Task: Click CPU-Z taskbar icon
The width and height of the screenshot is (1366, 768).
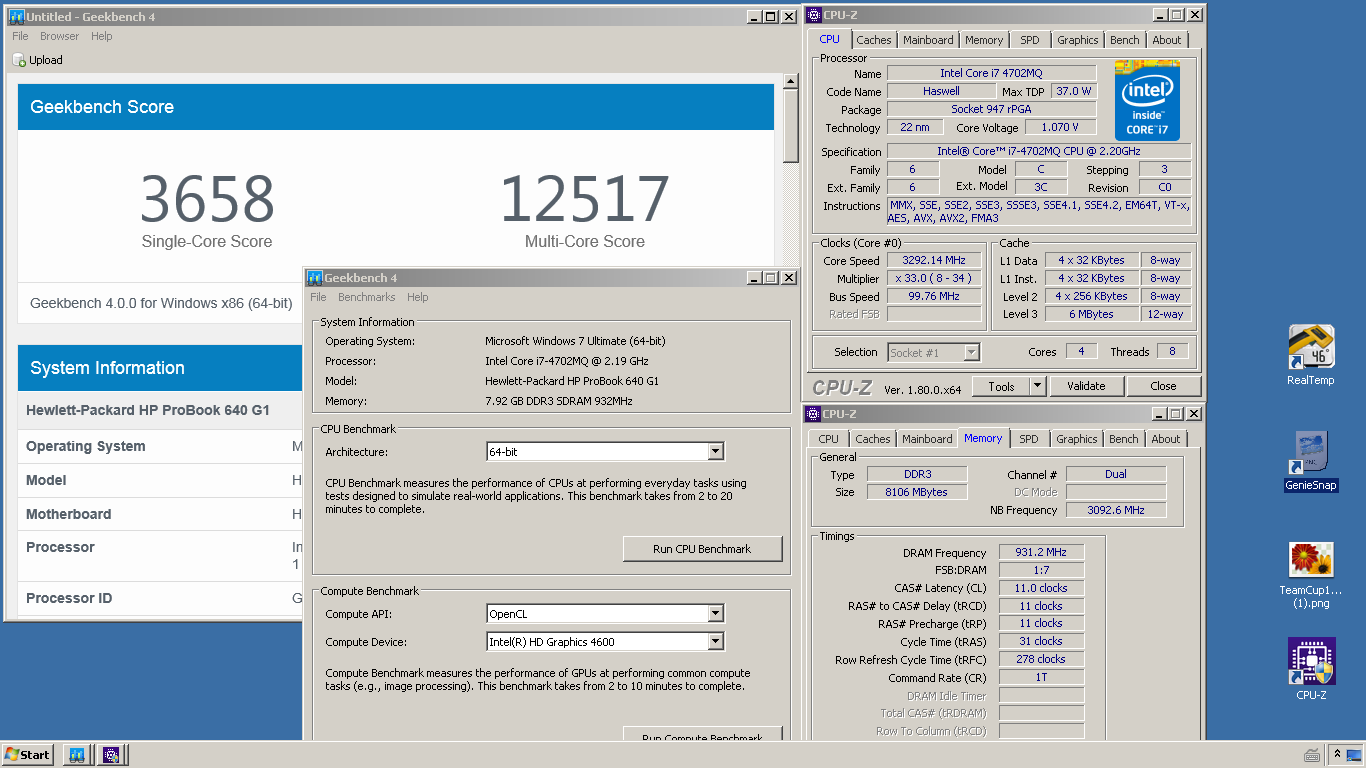Action: tap(111, 755)
